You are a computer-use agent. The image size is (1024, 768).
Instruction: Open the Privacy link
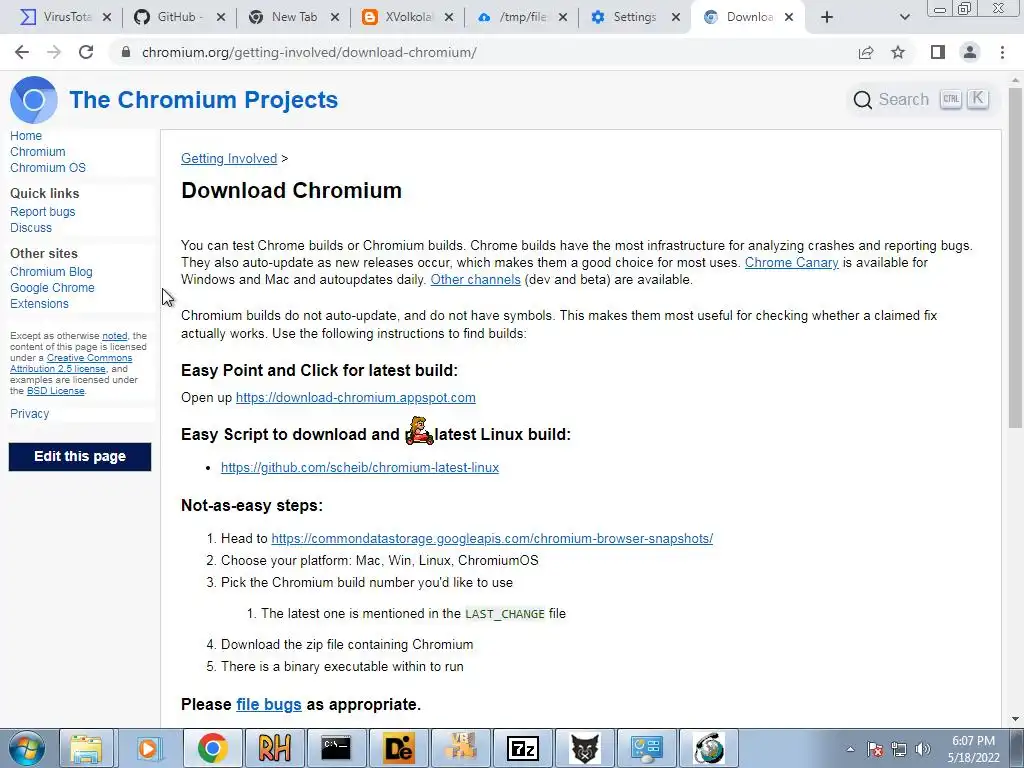pyautogui.click(x=29, y=414)
